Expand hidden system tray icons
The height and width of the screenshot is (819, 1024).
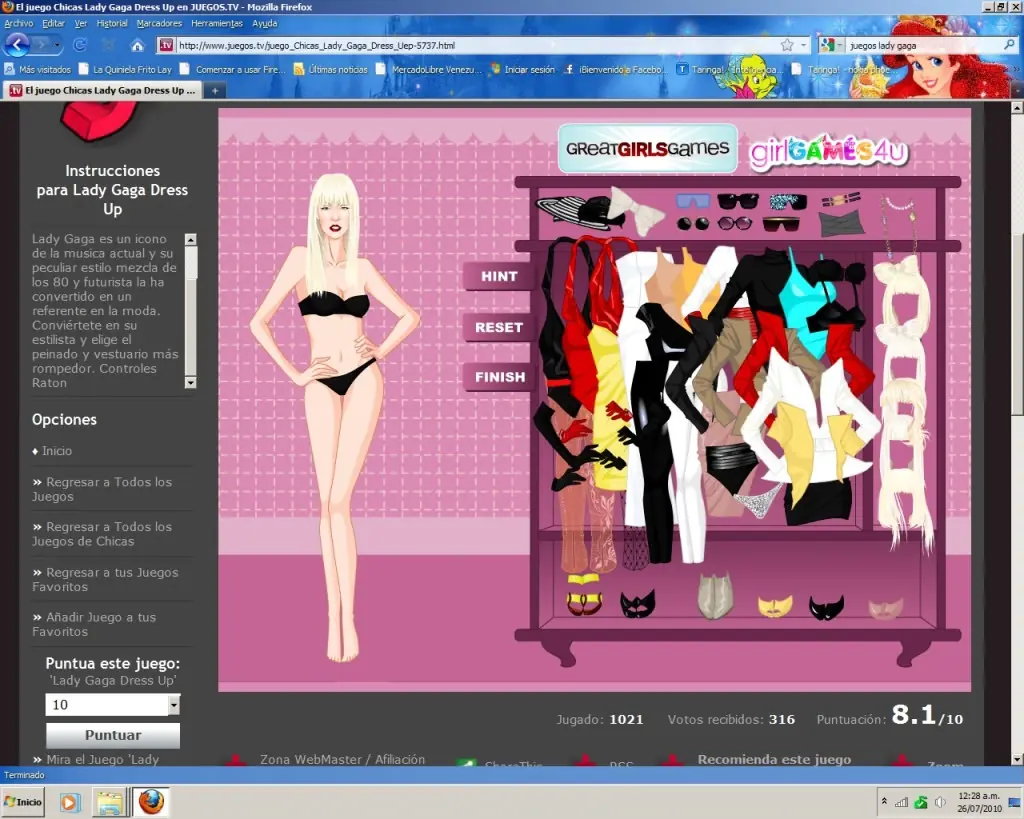[x=884, y=801]
